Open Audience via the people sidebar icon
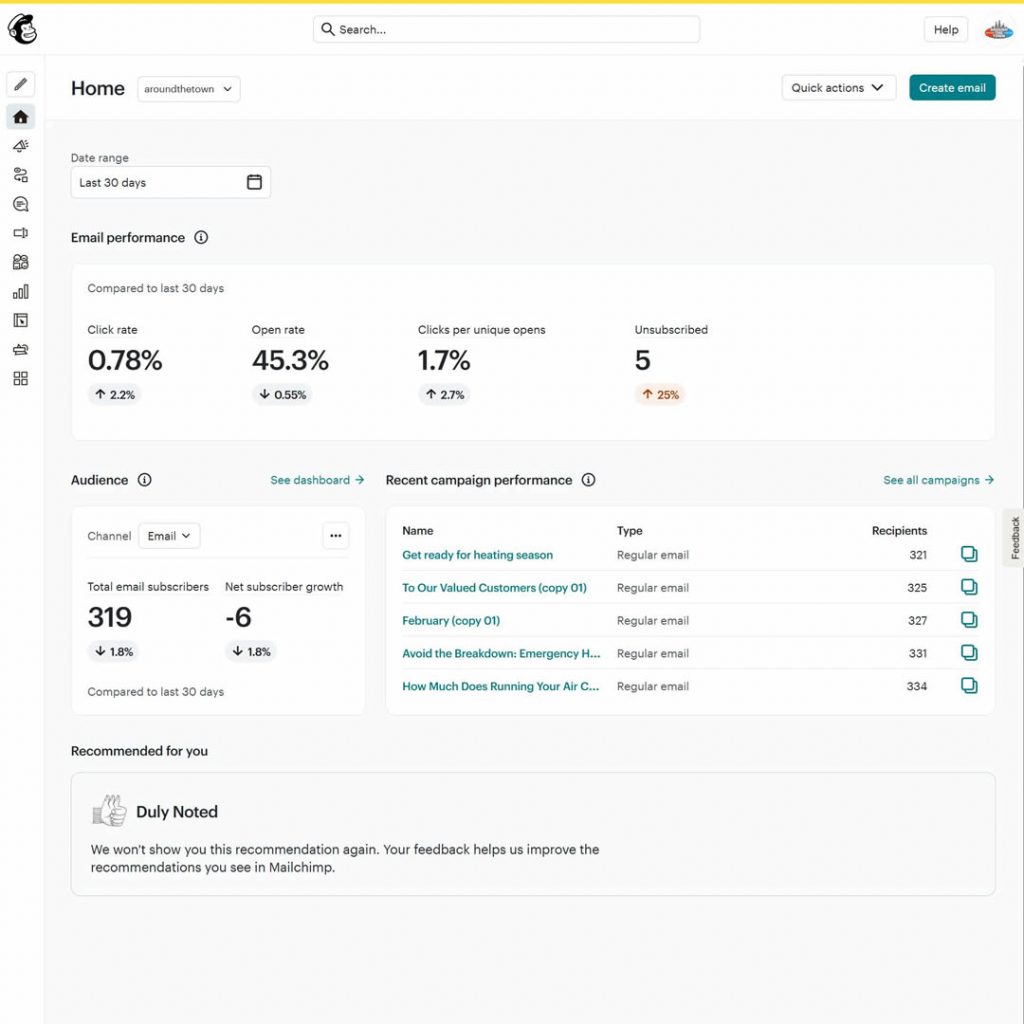 pyautogui.click(x=20, y=262)
